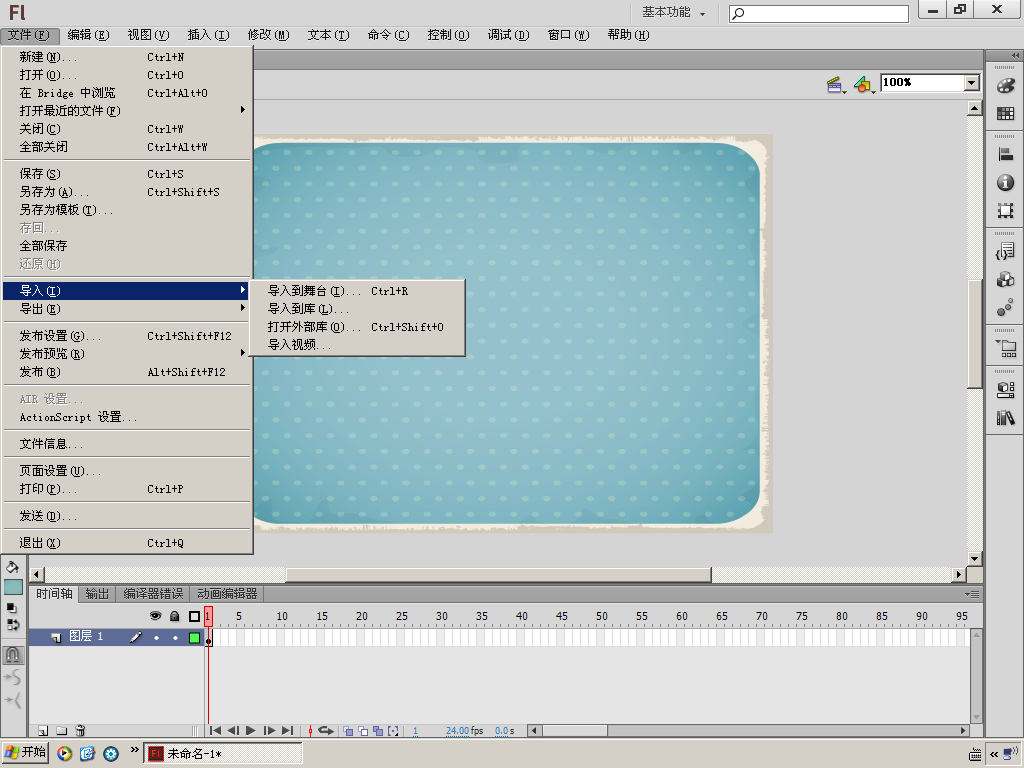Toggle Edit Multiple Frames icon
The height and width of the screenshot is (768, 1024).
[x=378, y=731]
